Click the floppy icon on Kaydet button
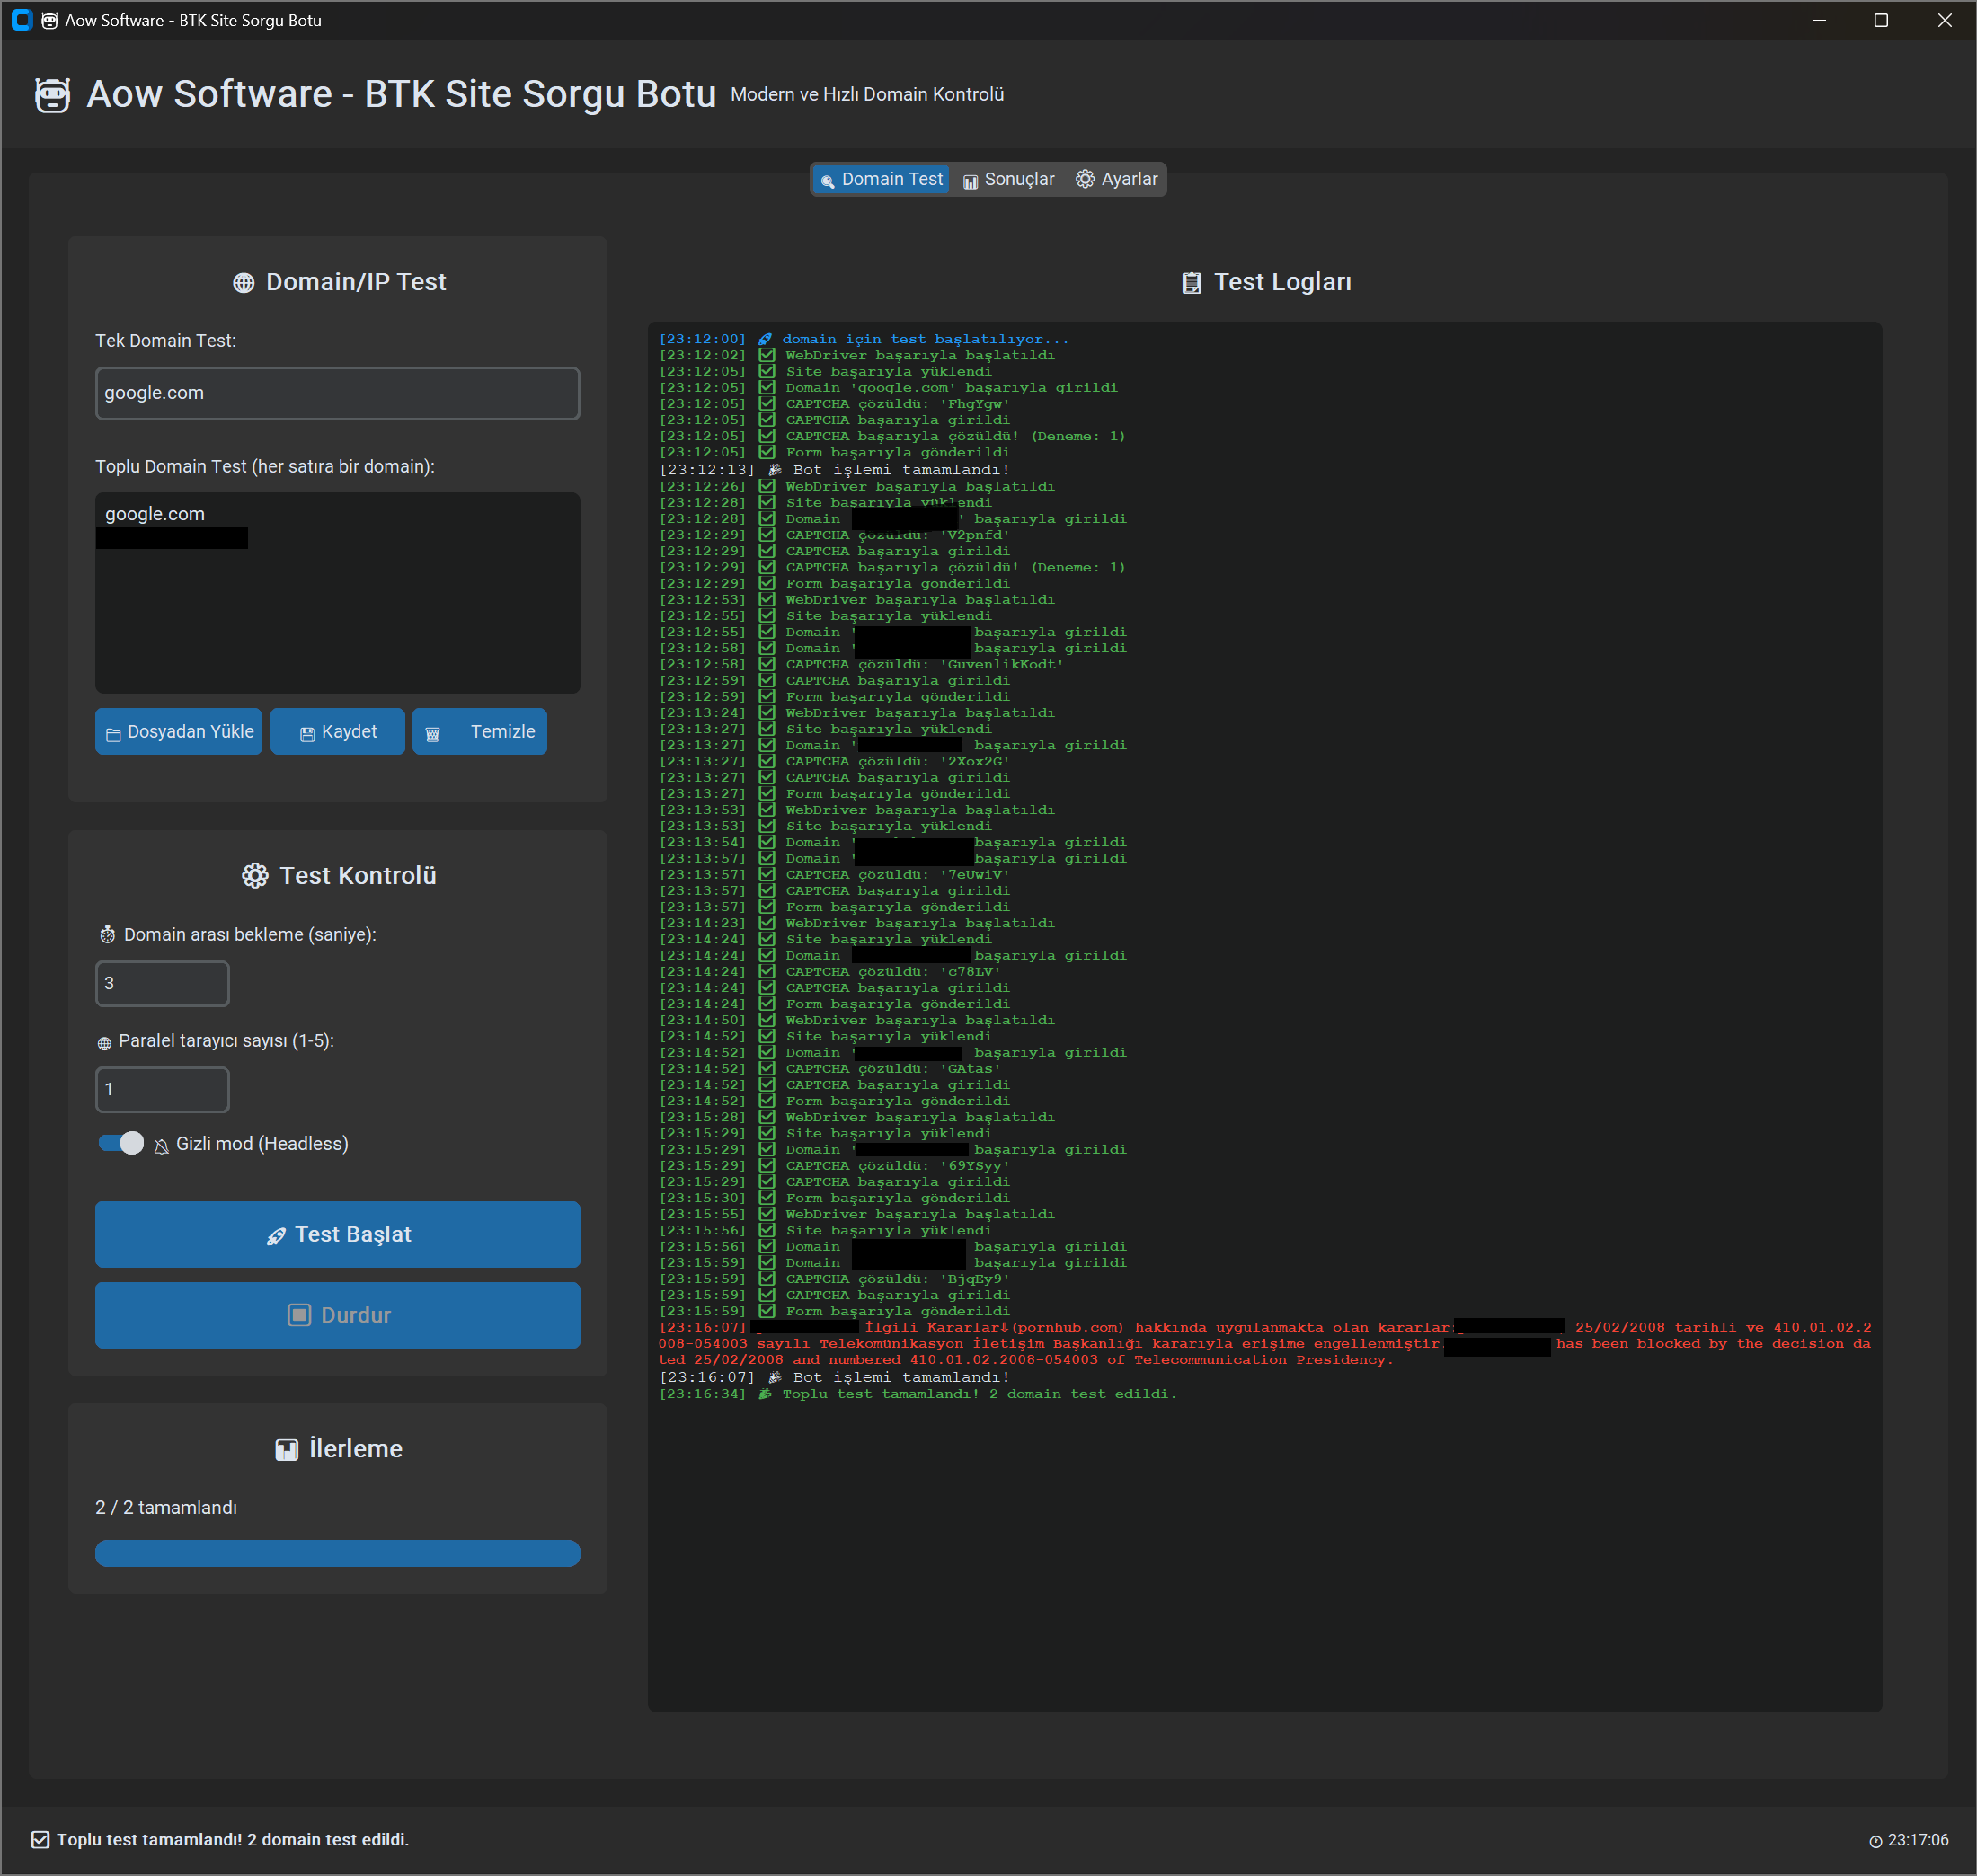This screenshot has height=1876, width=1977. [x=307, y=735]
